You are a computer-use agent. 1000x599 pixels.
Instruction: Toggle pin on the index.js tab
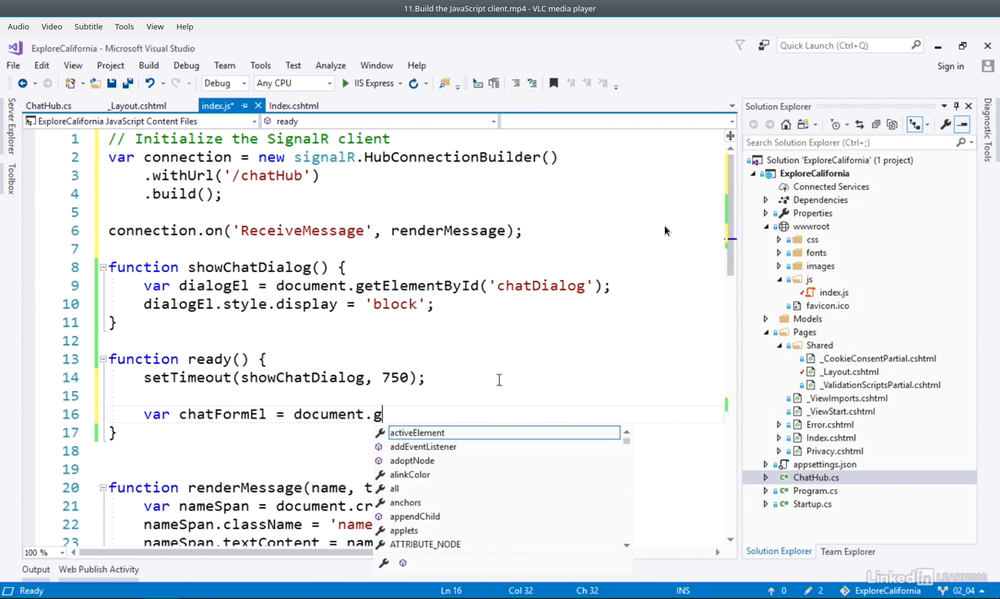click(x=245, y=105)
